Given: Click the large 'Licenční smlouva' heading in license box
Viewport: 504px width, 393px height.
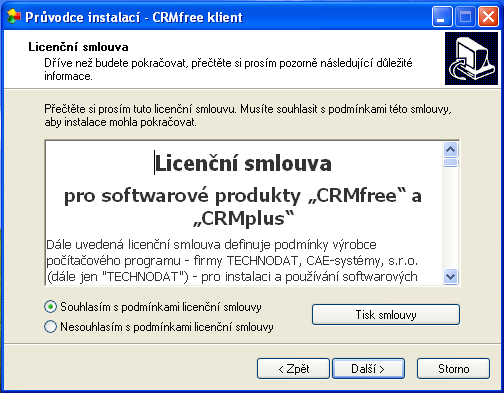Looking at the screenshot, I should click(243, 164).
